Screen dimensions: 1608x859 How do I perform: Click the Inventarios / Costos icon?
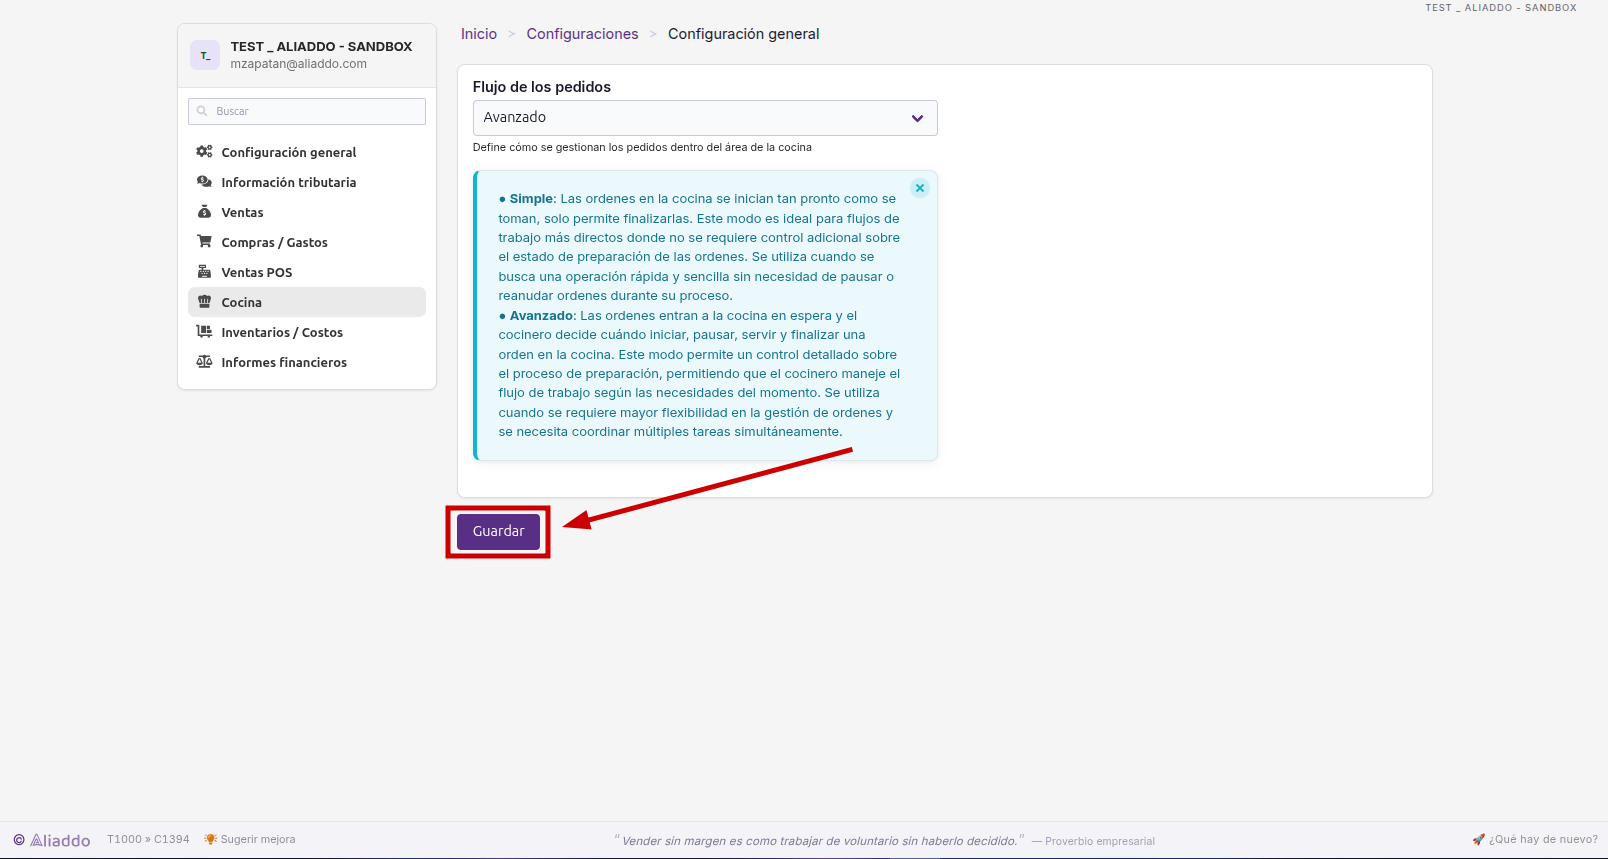coord(204,332)
